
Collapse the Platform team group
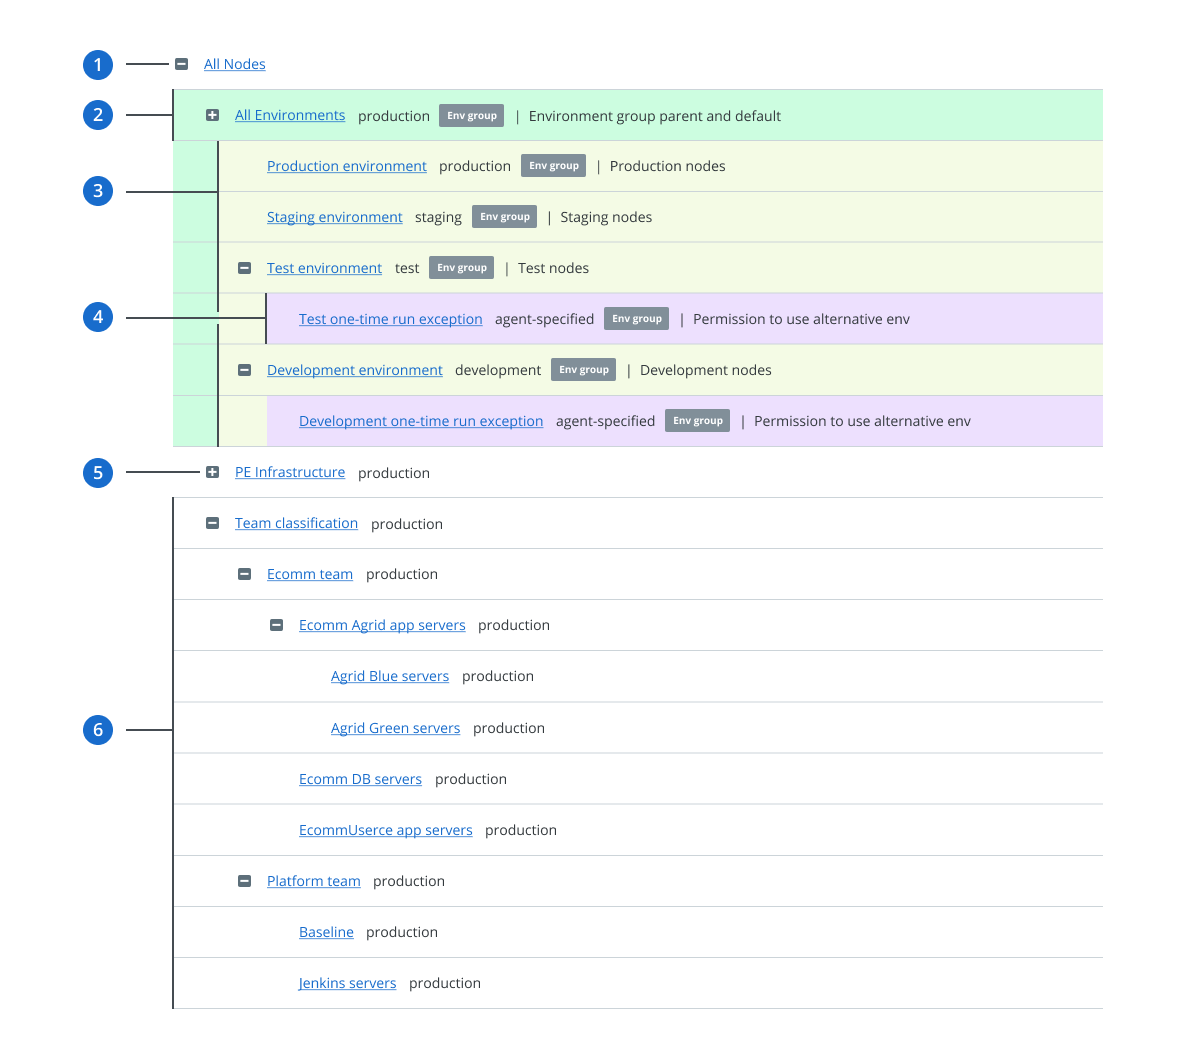244,880
